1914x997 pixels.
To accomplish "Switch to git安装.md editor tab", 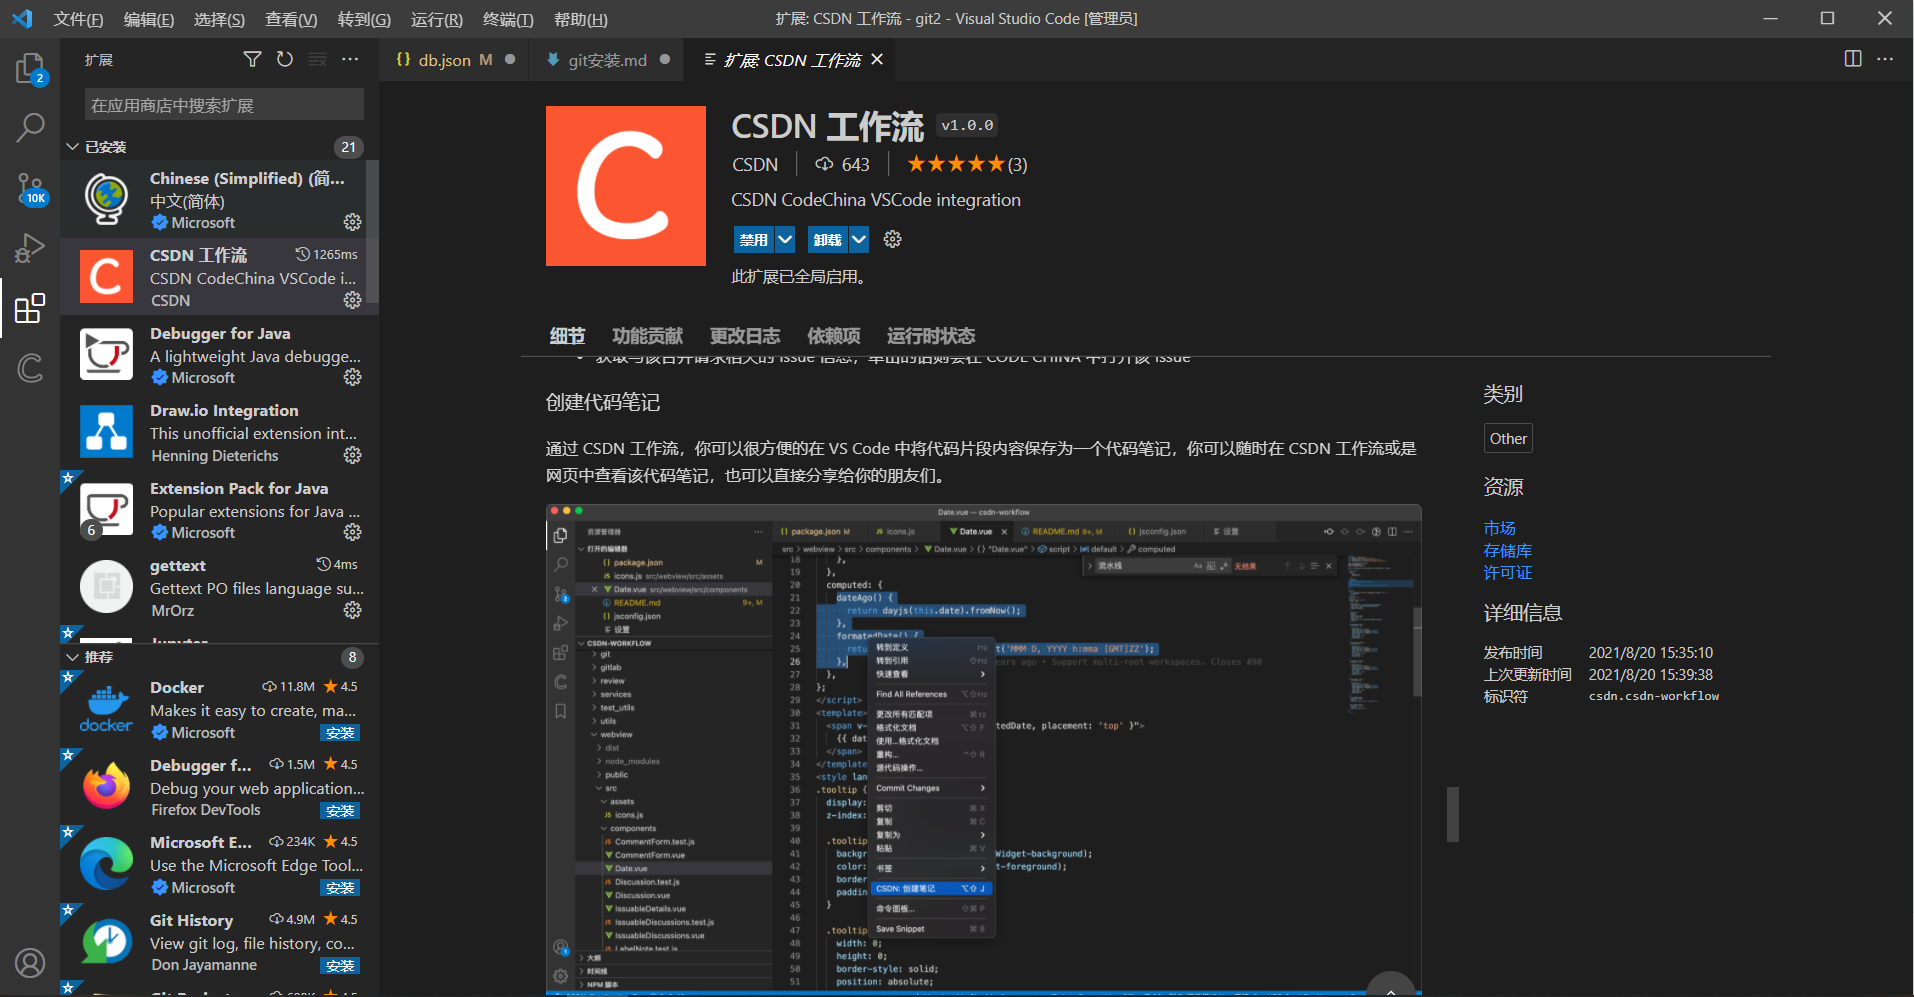I will (x=606, y=60).
